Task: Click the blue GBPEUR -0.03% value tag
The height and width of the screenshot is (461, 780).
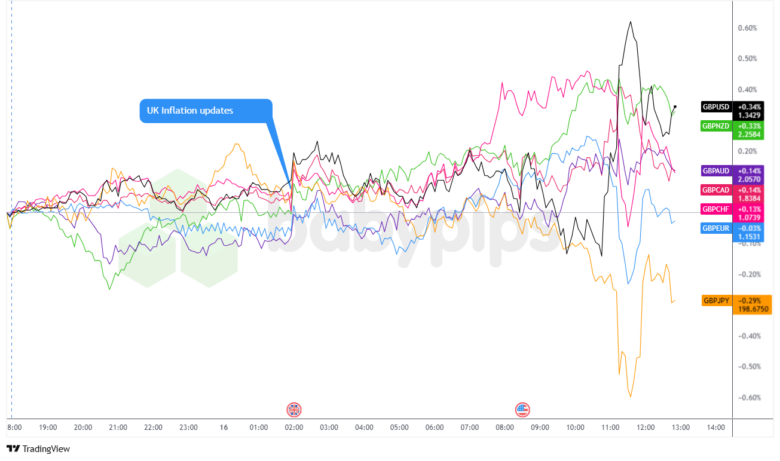Action: pos(750,232)
